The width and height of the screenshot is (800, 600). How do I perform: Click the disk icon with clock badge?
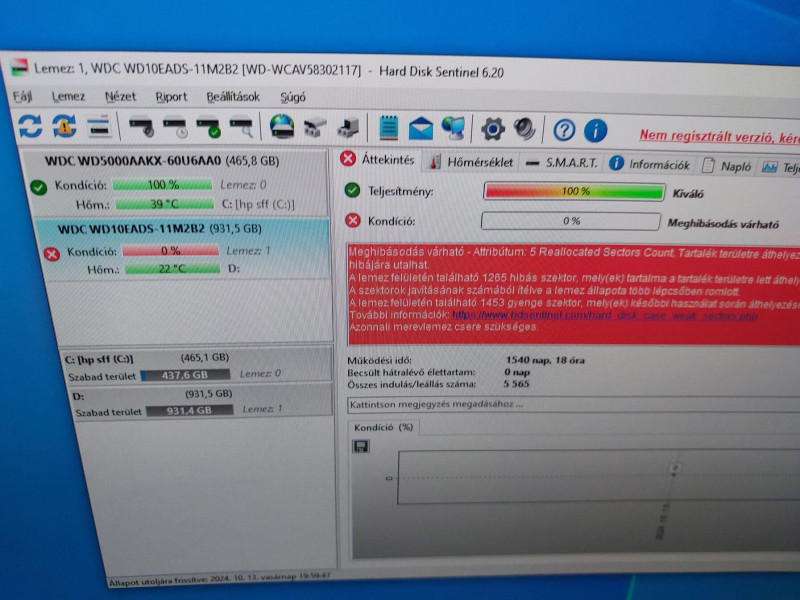point(176,128)
